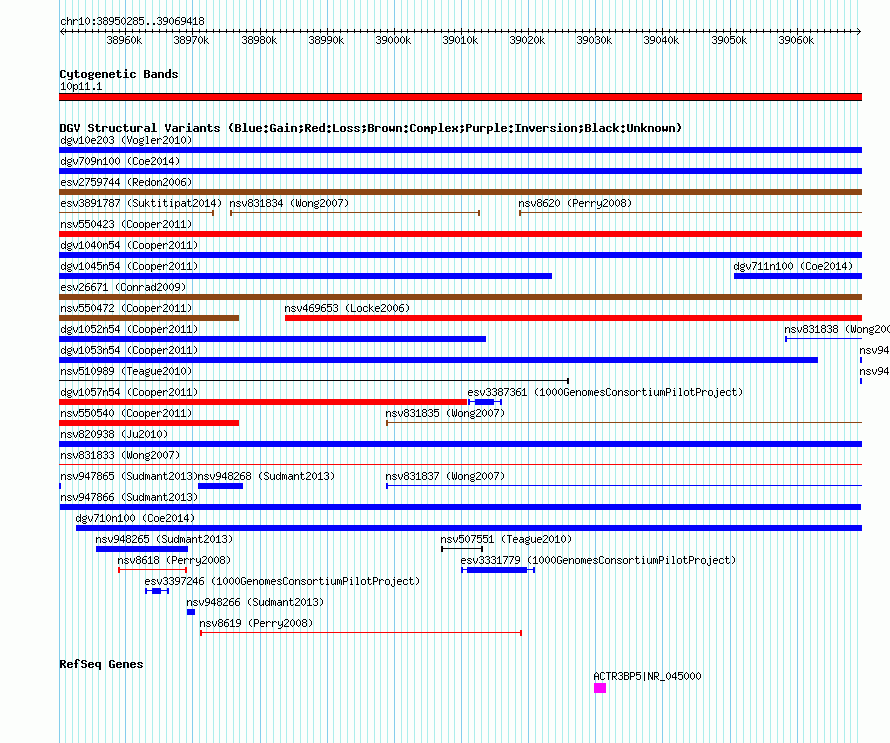Click the 39000k ruler position mark
Screen dimensions: 890x743
pyautogui.click(x=393, y=40)
